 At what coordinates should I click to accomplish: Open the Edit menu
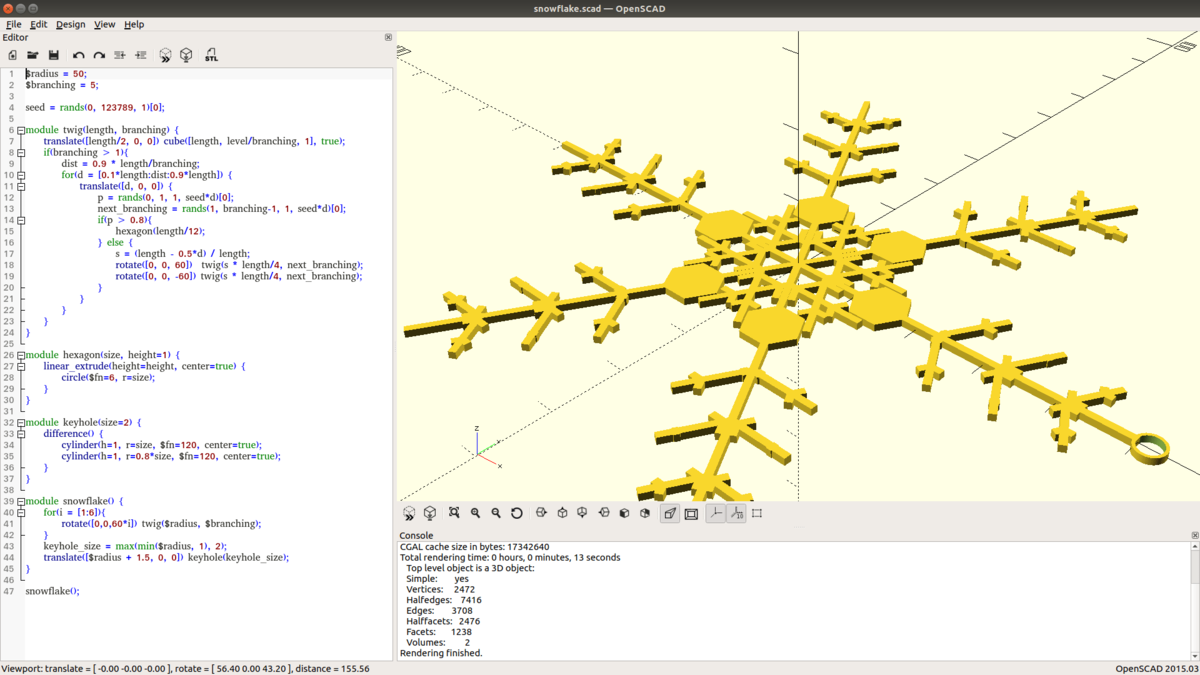point(38,24)
